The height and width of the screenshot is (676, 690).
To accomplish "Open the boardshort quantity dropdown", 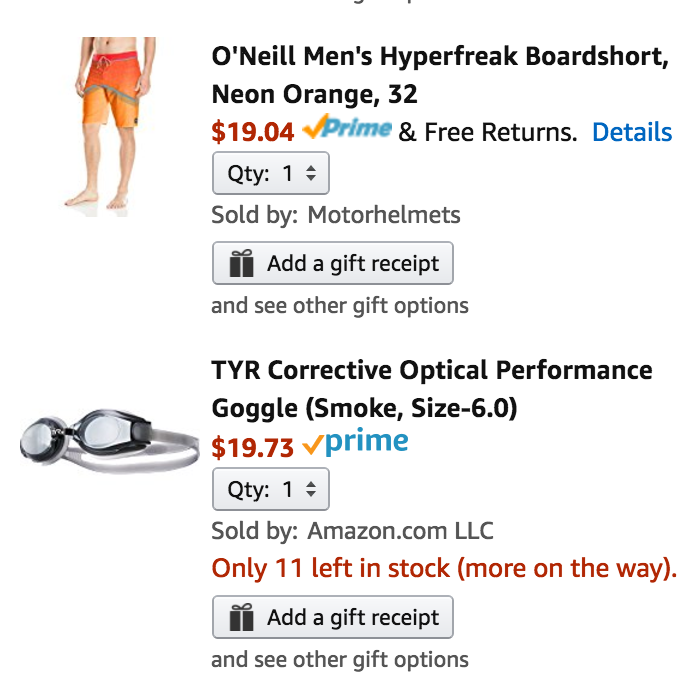I will 271,173.
